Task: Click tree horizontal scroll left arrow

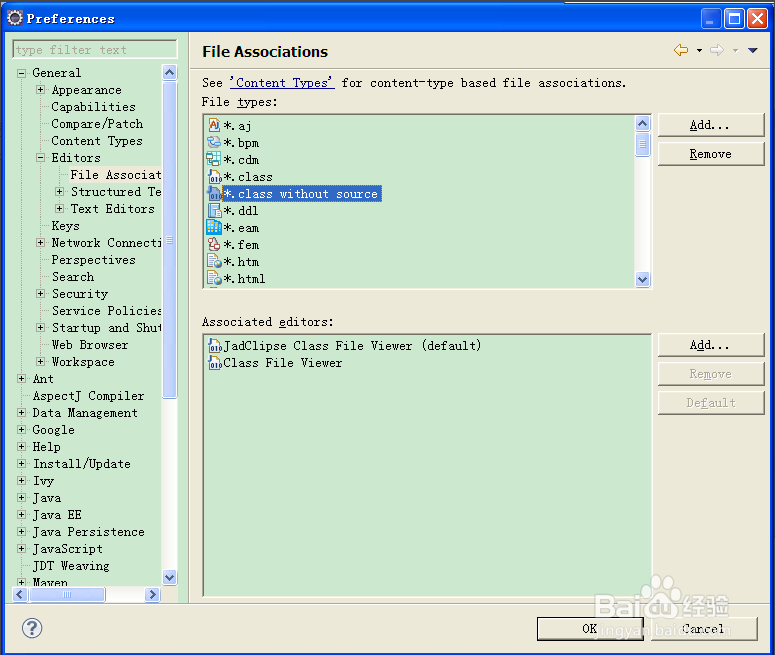Action: [20, 594]
